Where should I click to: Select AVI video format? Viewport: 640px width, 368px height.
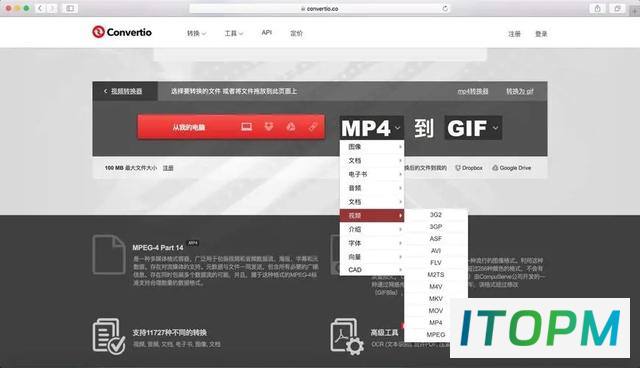click(436, 251)
